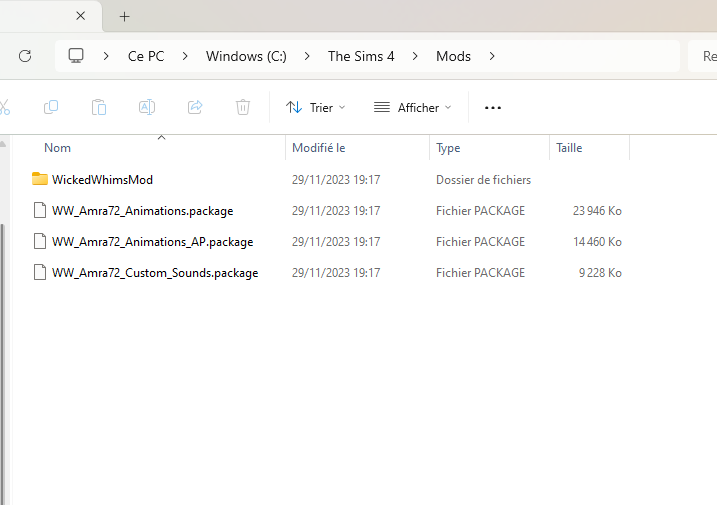Screen dimensions: 717x505
Task: Select WW_Amra72_Animations.package file
Action: (x=143, y=211)
